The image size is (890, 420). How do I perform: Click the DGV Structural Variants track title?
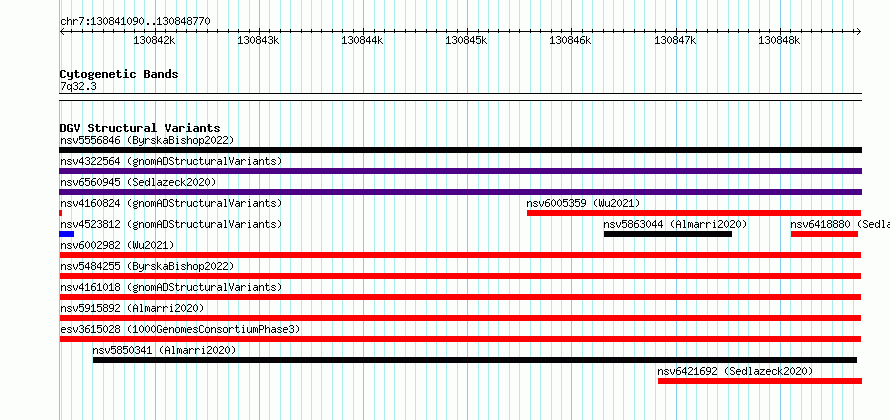click(140, 128)
